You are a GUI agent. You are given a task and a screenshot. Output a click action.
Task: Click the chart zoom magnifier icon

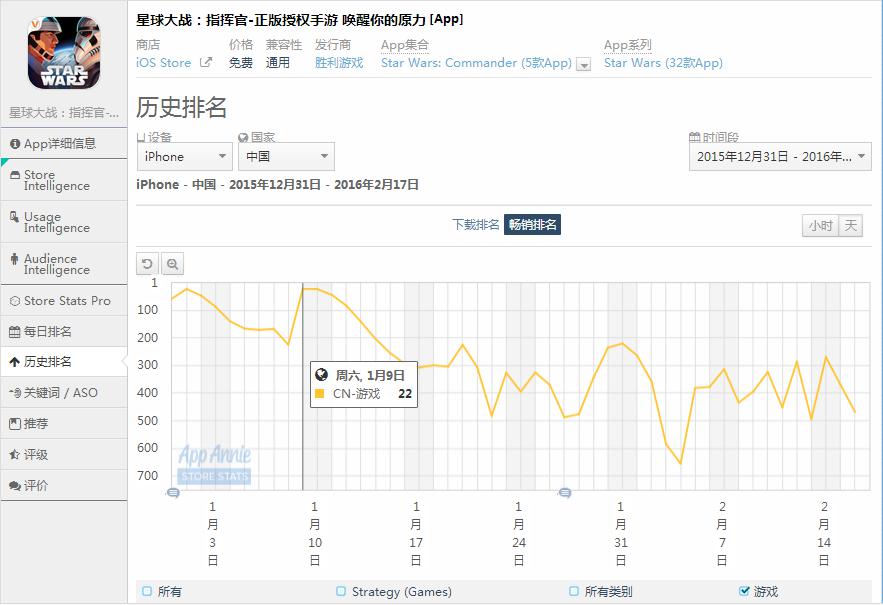tap(172, 264)
